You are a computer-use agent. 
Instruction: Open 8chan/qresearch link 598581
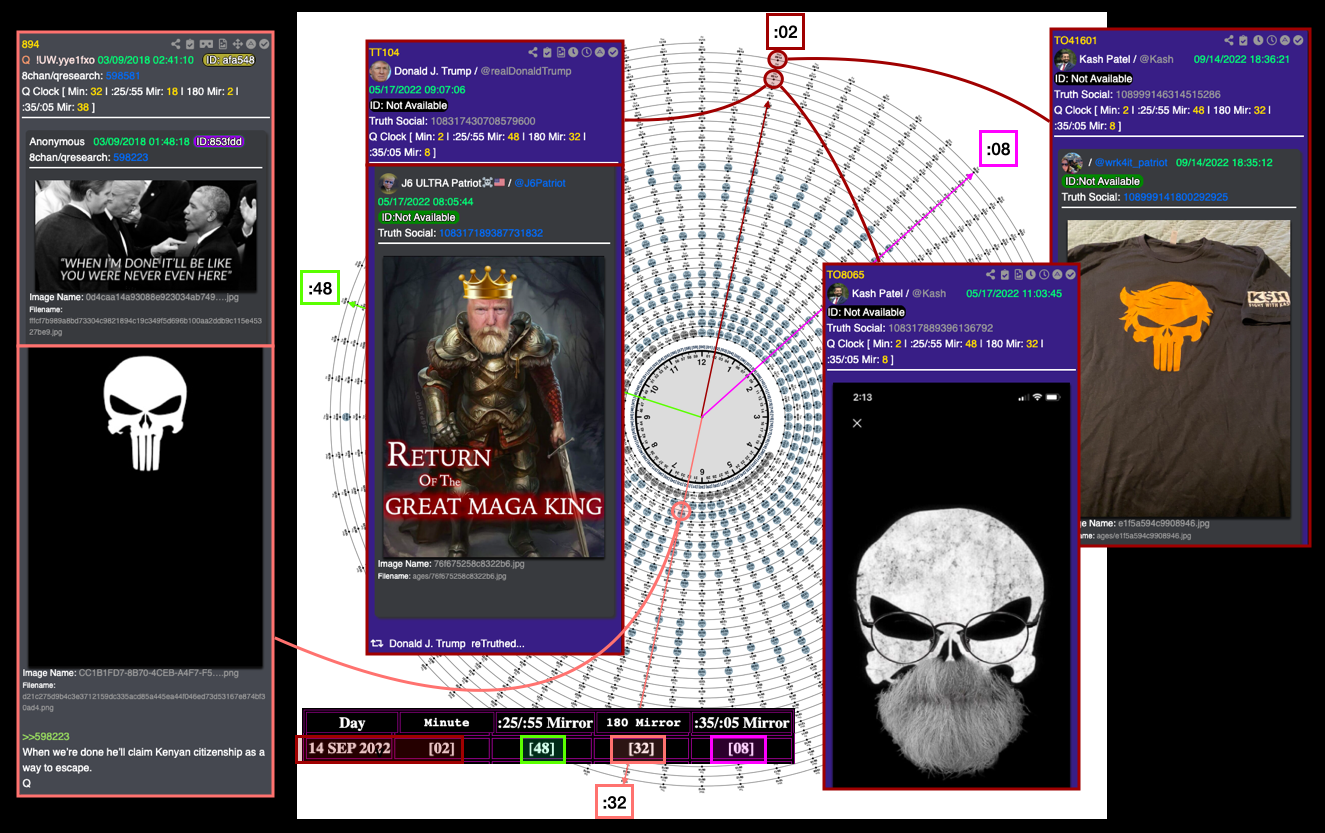(123, 76)
